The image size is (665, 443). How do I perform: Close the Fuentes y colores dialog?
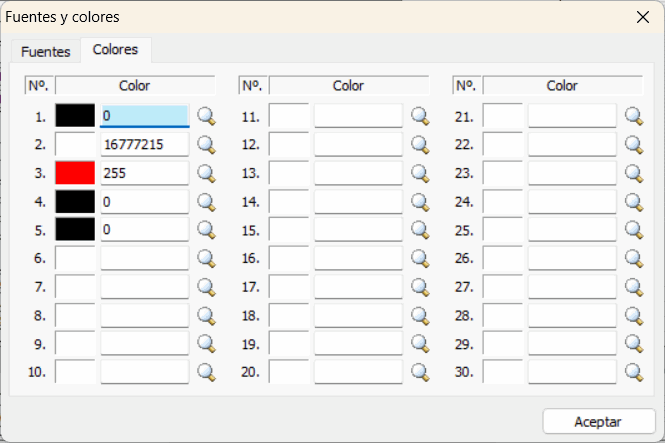(643, 17)
